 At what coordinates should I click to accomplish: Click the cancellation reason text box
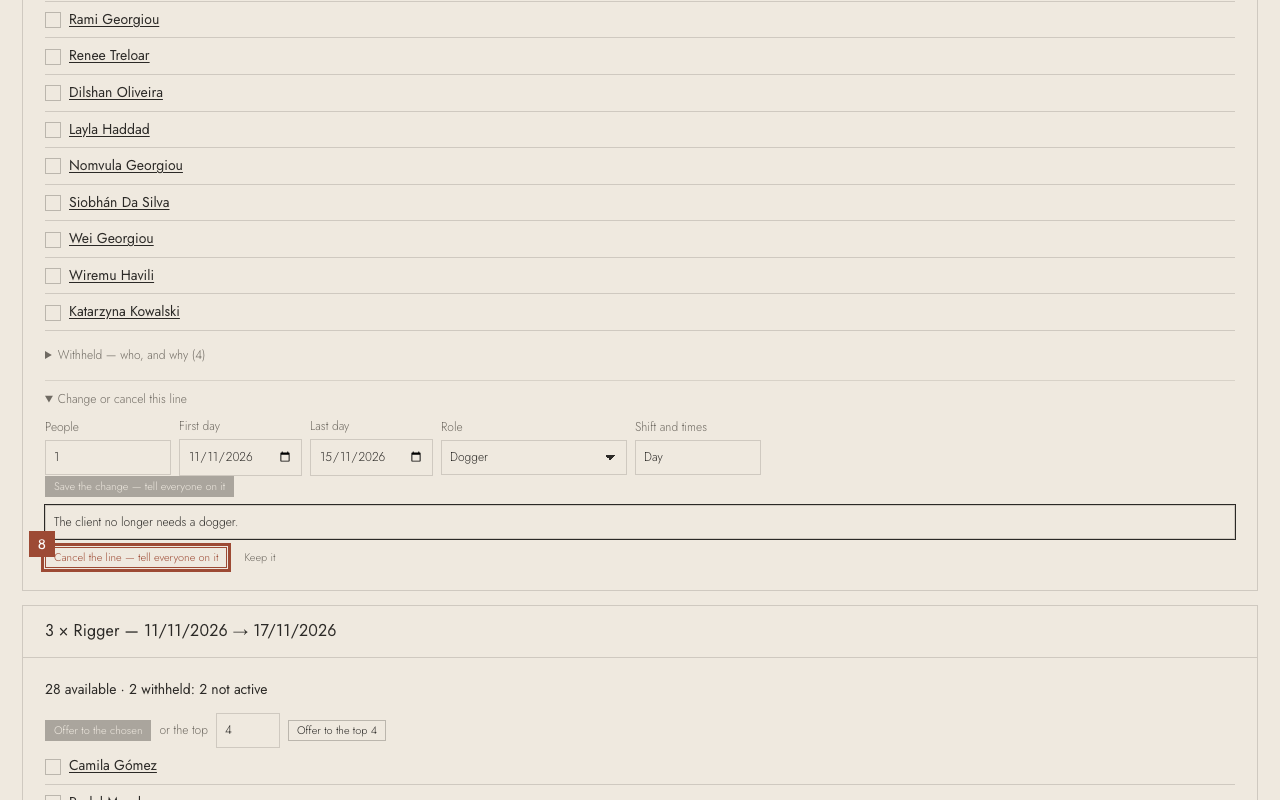coord(640,522)
